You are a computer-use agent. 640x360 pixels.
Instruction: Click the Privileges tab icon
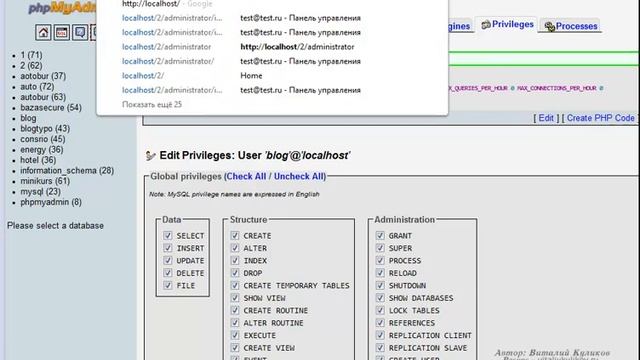[x=486, y=25]
